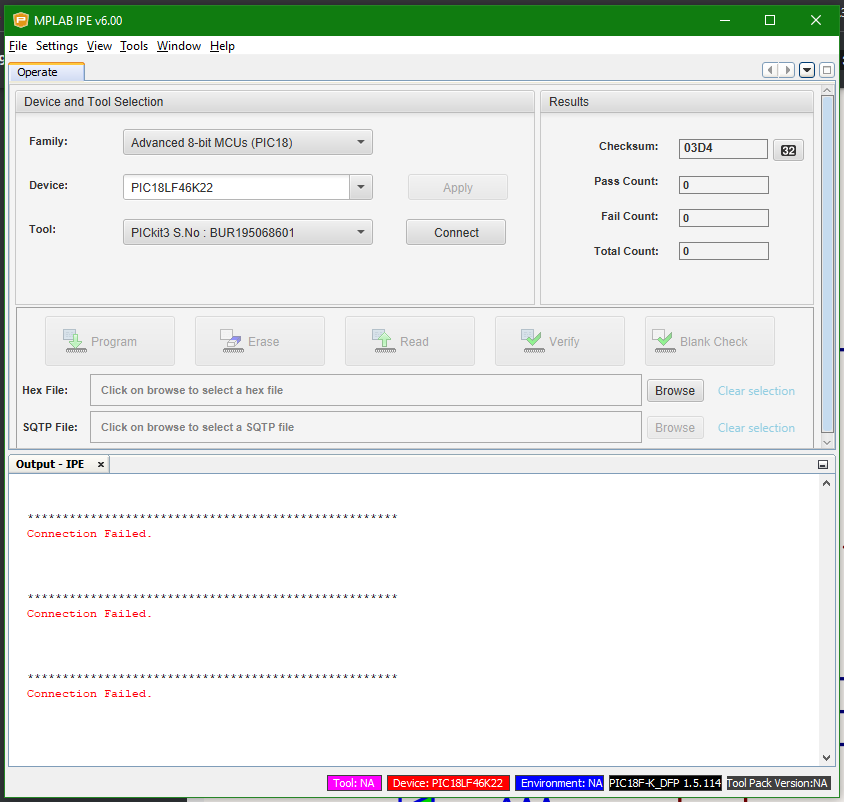The width and height of the screenshot is (844, 802).
Task: Click the Hex File path field
Action: [x=365, y=390]
